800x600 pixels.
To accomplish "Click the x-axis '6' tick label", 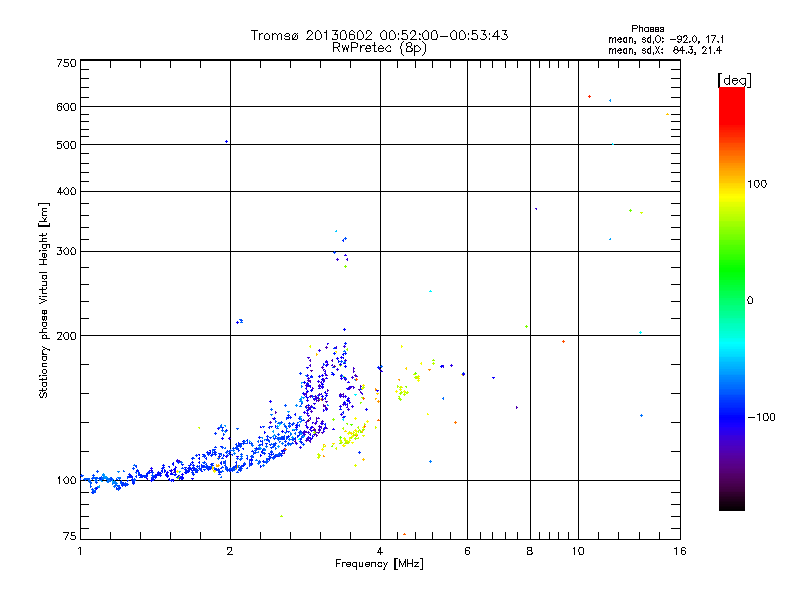I will 467,551.
